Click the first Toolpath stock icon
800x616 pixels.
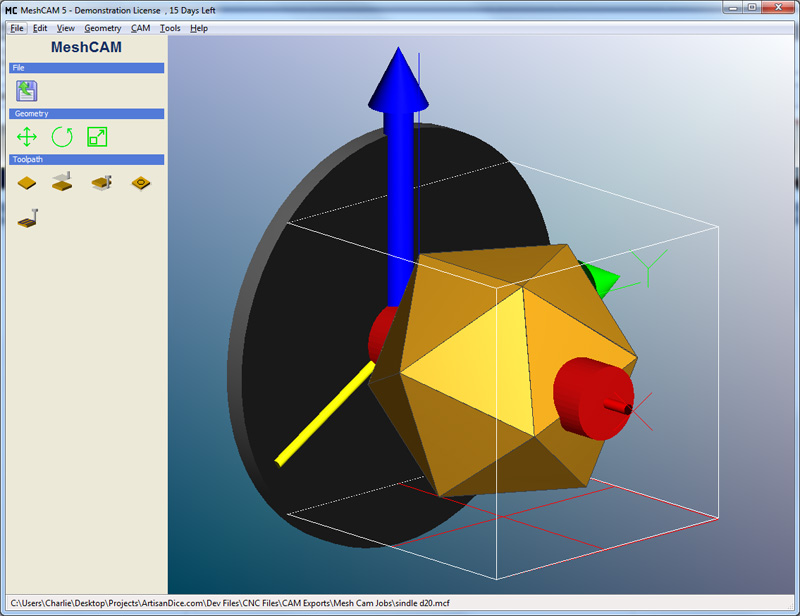pyautogui.click(x=25, y=184)
